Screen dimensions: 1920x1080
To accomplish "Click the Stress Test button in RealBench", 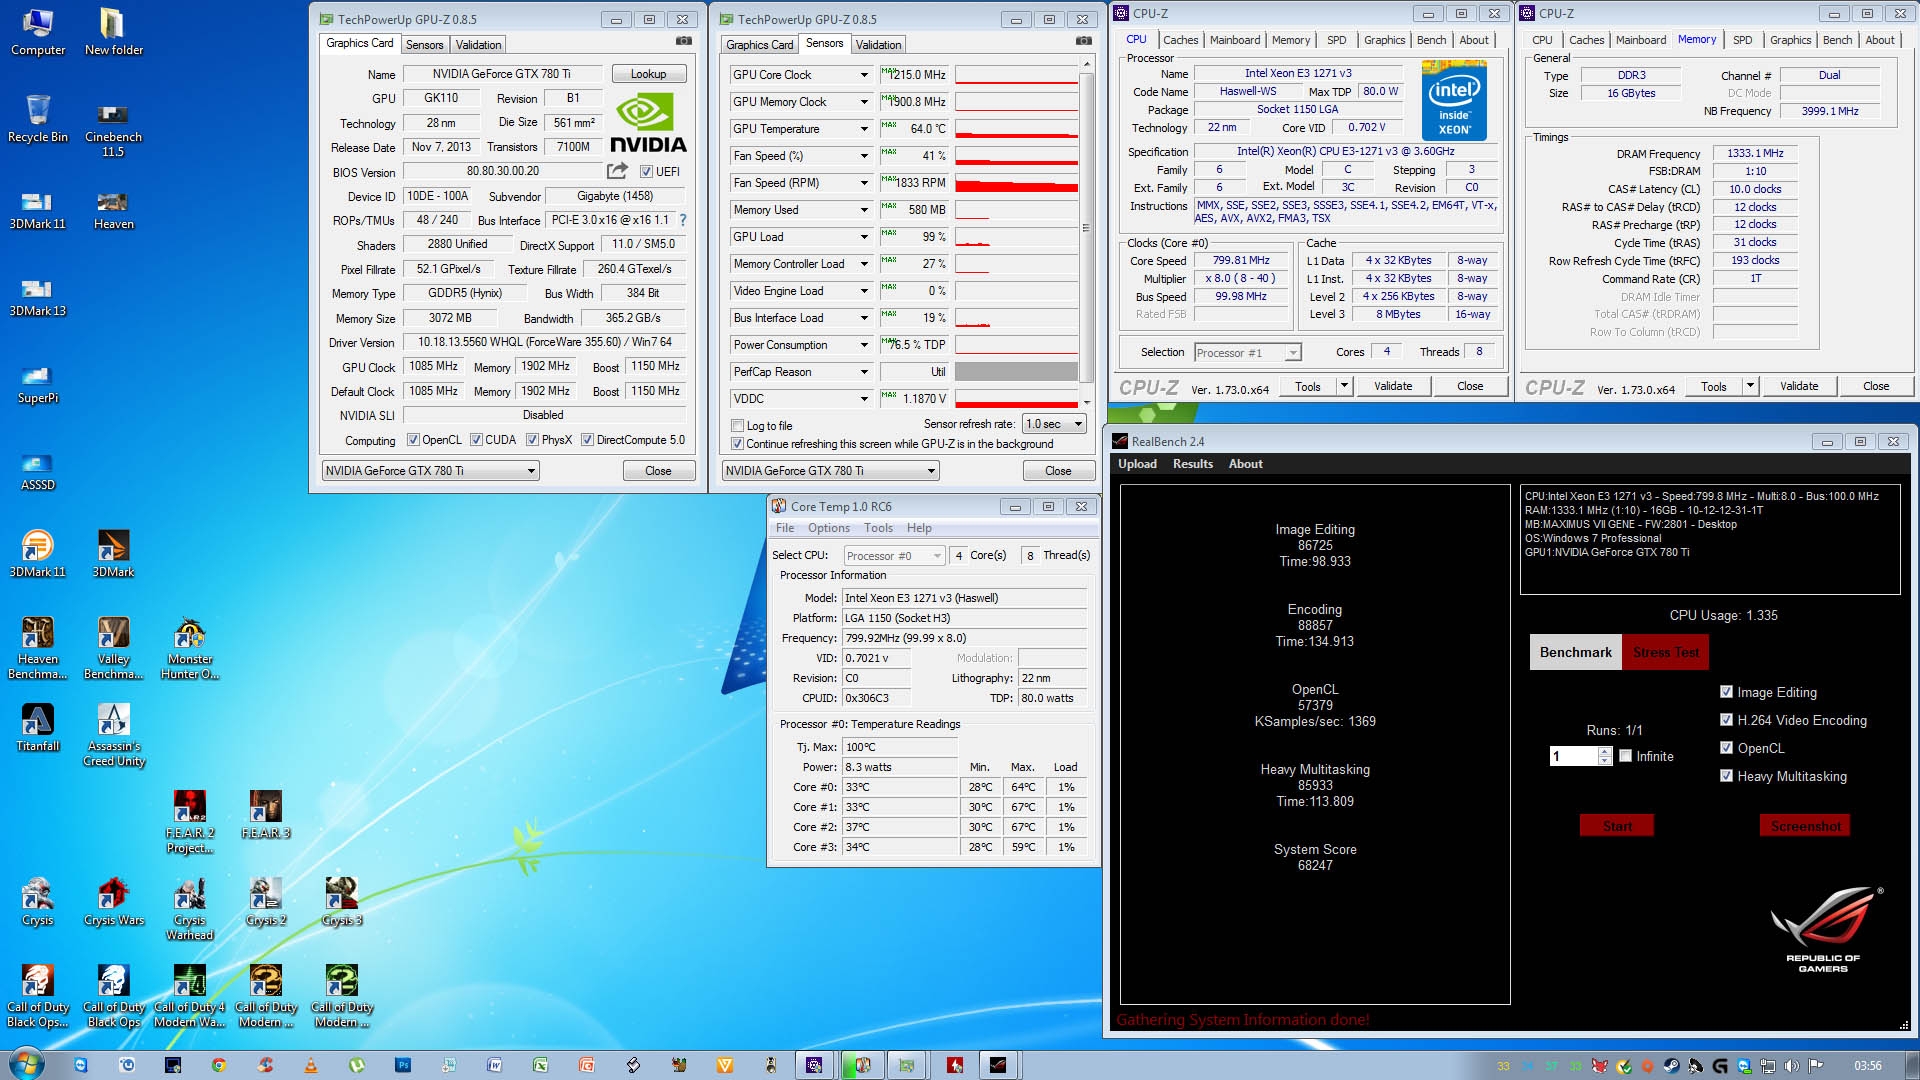I will tap(1666, 652).
